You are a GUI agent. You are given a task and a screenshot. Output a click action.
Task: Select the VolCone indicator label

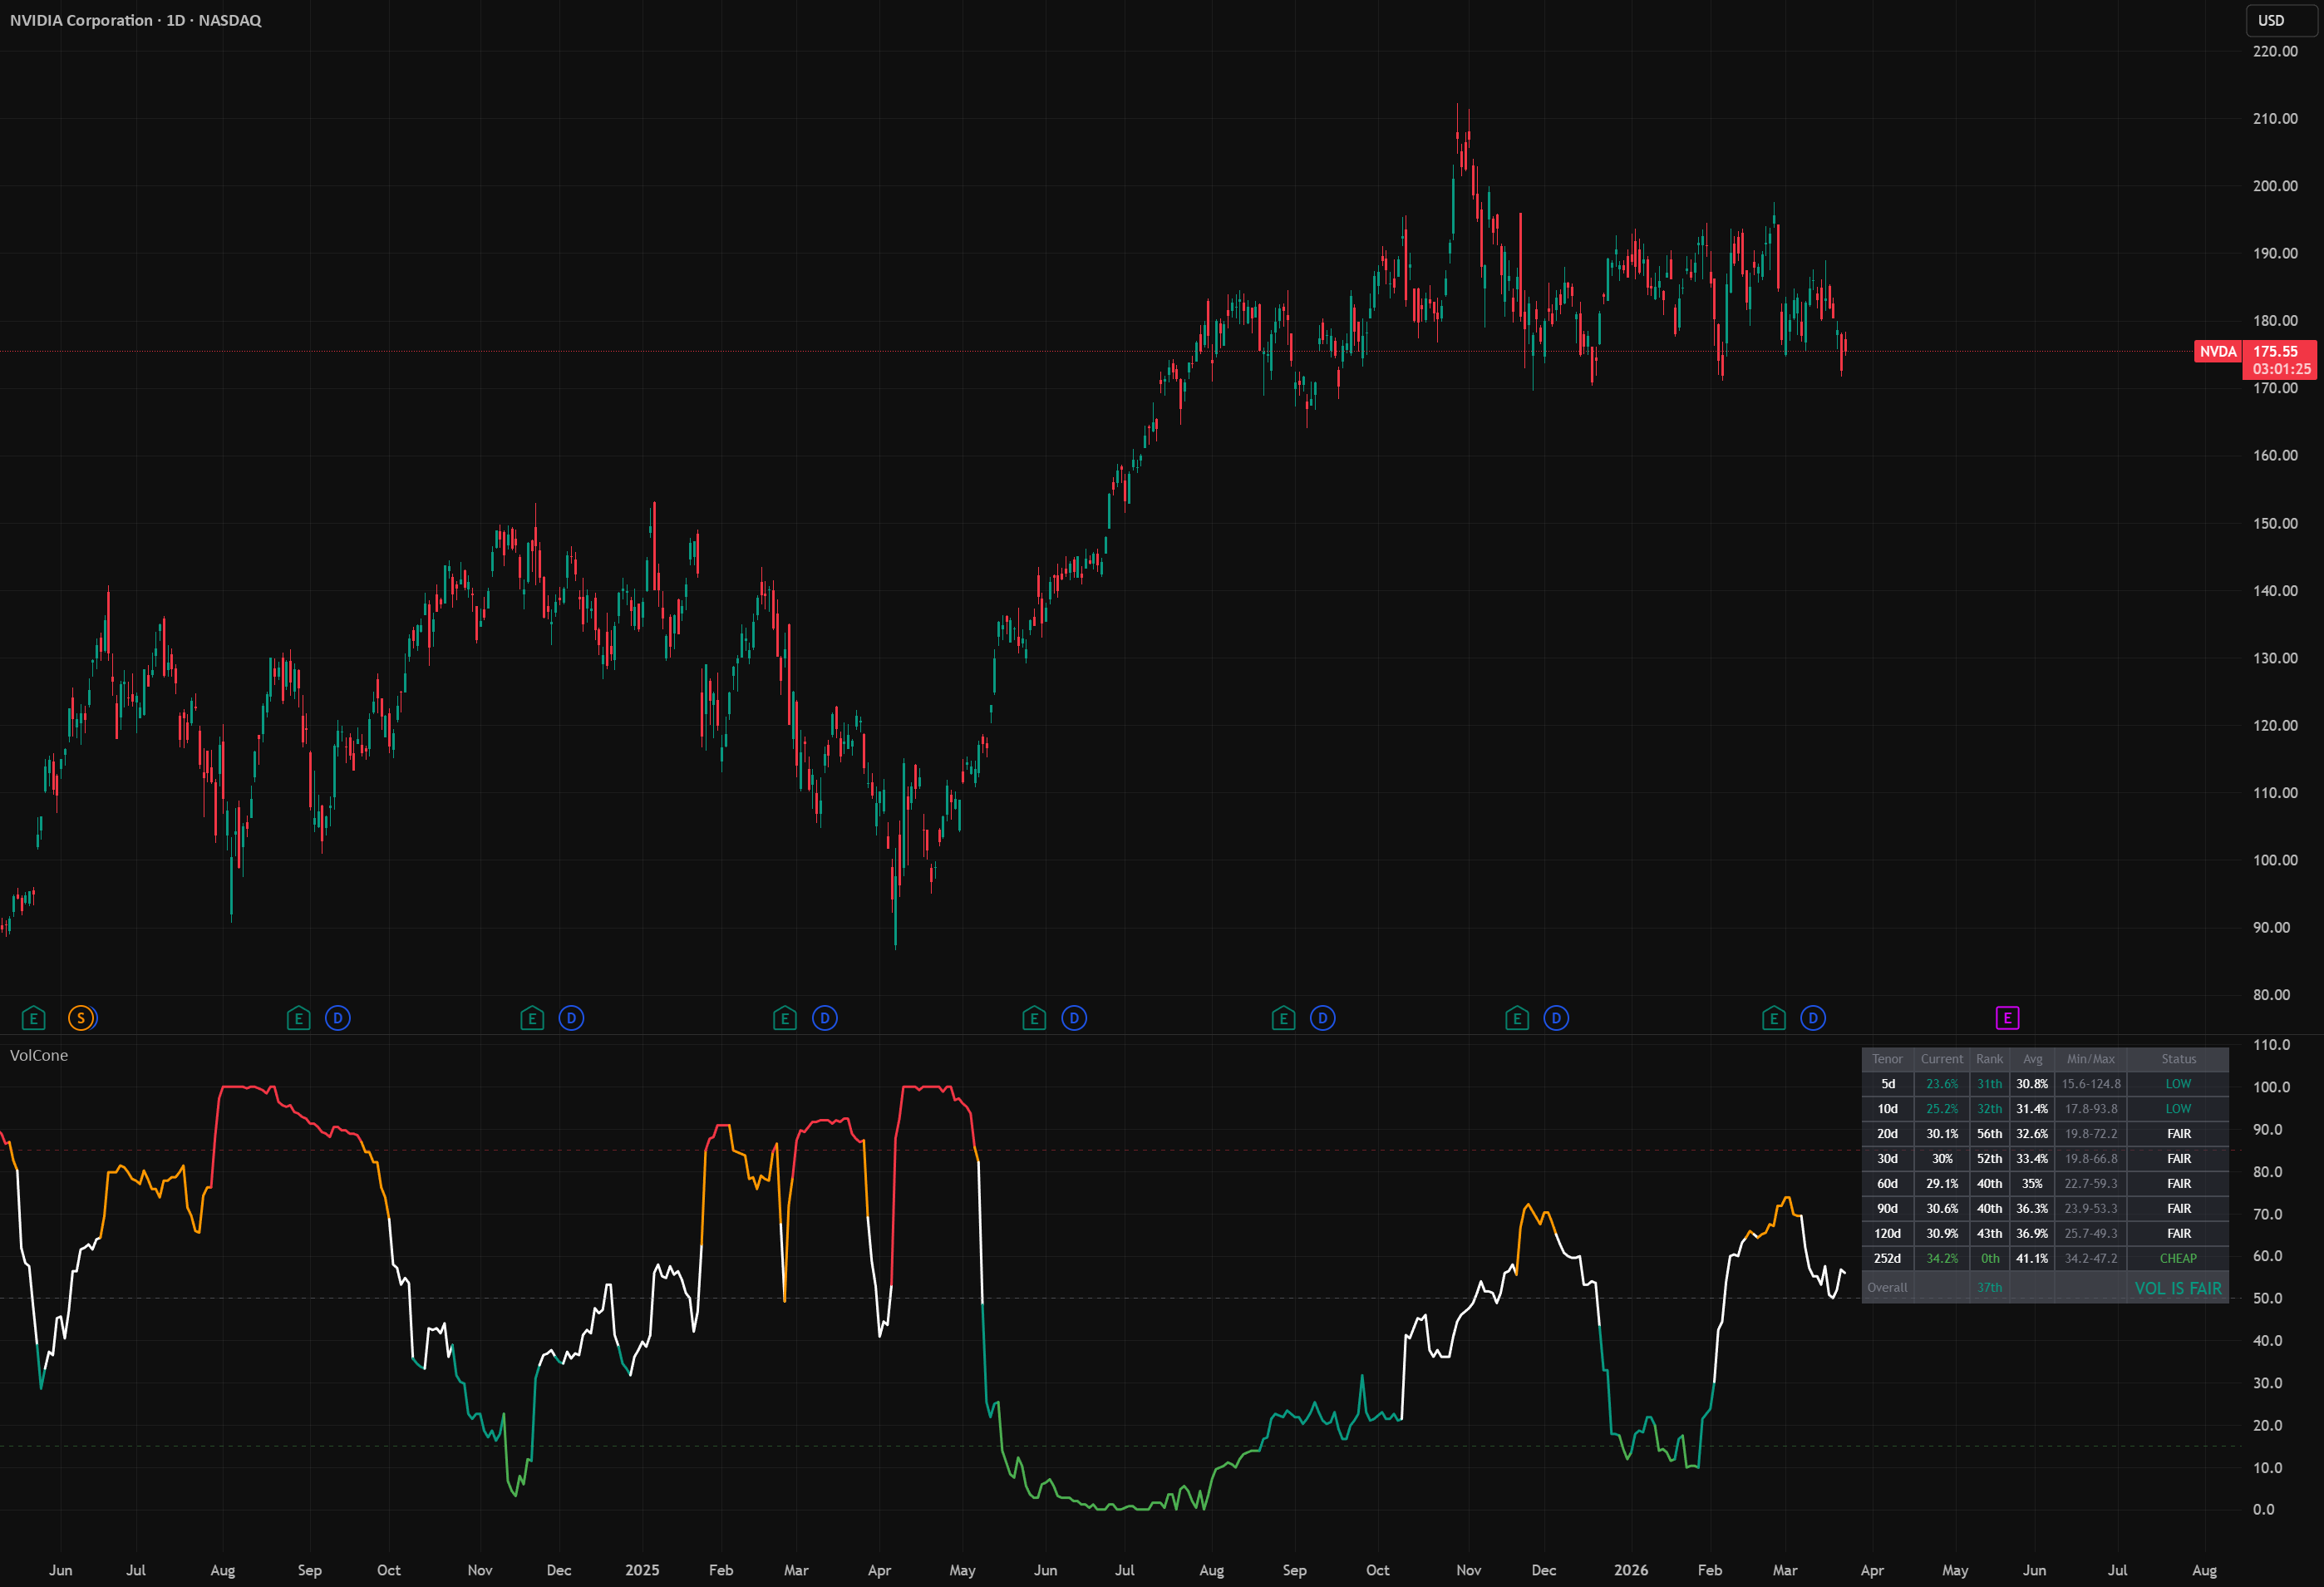click(39, 1055)
